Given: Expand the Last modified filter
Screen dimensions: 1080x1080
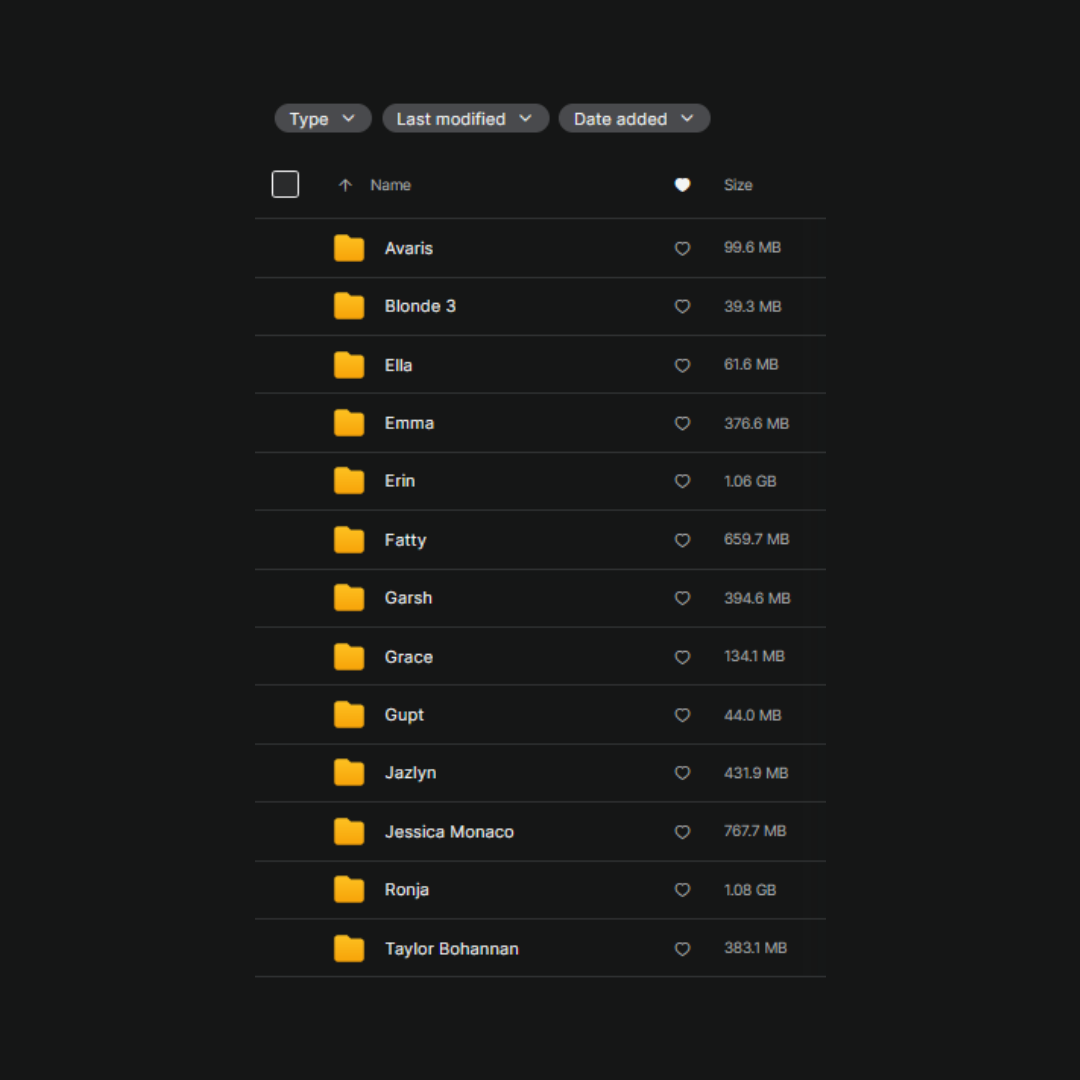Looking at the screenshot, I should tap(465, 119).
